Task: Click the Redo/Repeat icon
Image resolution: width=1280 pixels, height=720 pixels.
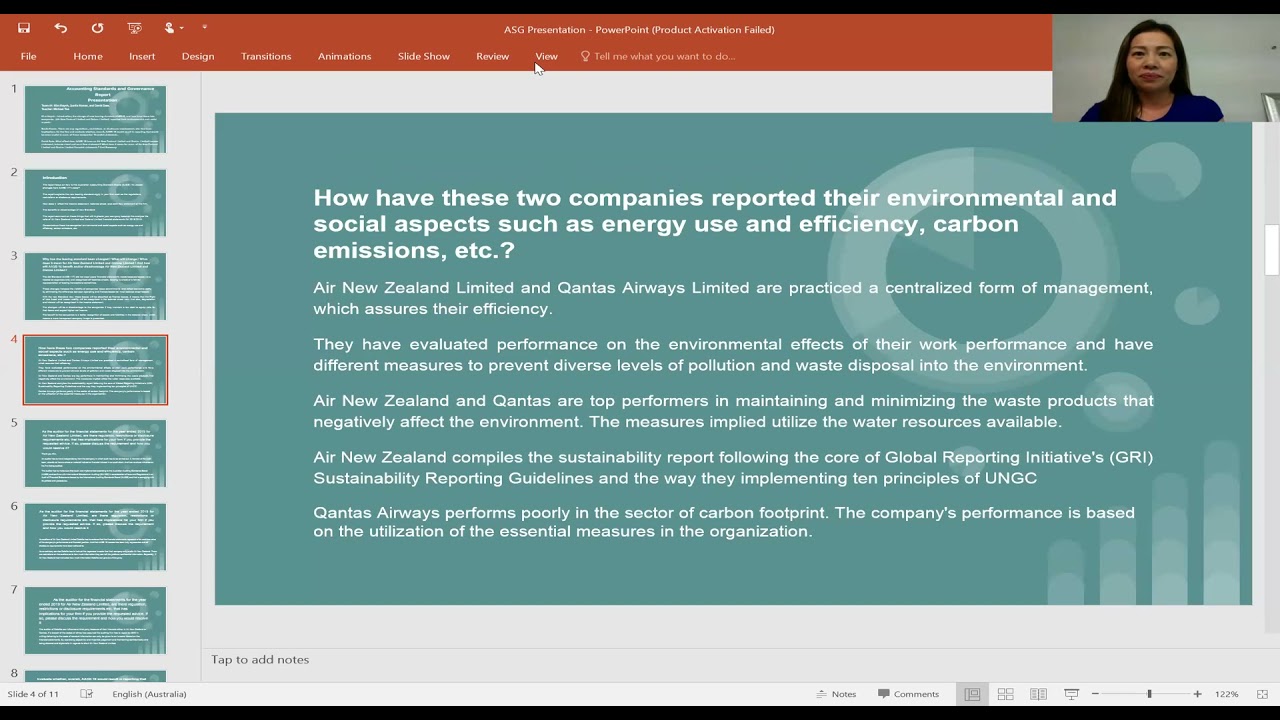Action: click(x=97, y=28)
